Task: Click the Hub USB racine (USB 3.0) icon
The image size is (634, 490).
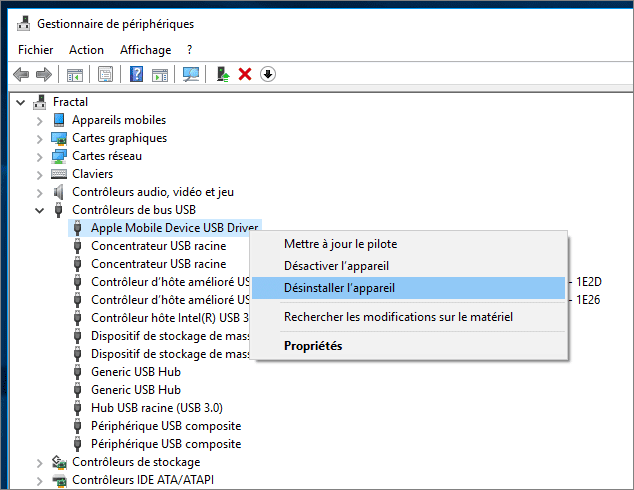Action: tap(78, 408)
